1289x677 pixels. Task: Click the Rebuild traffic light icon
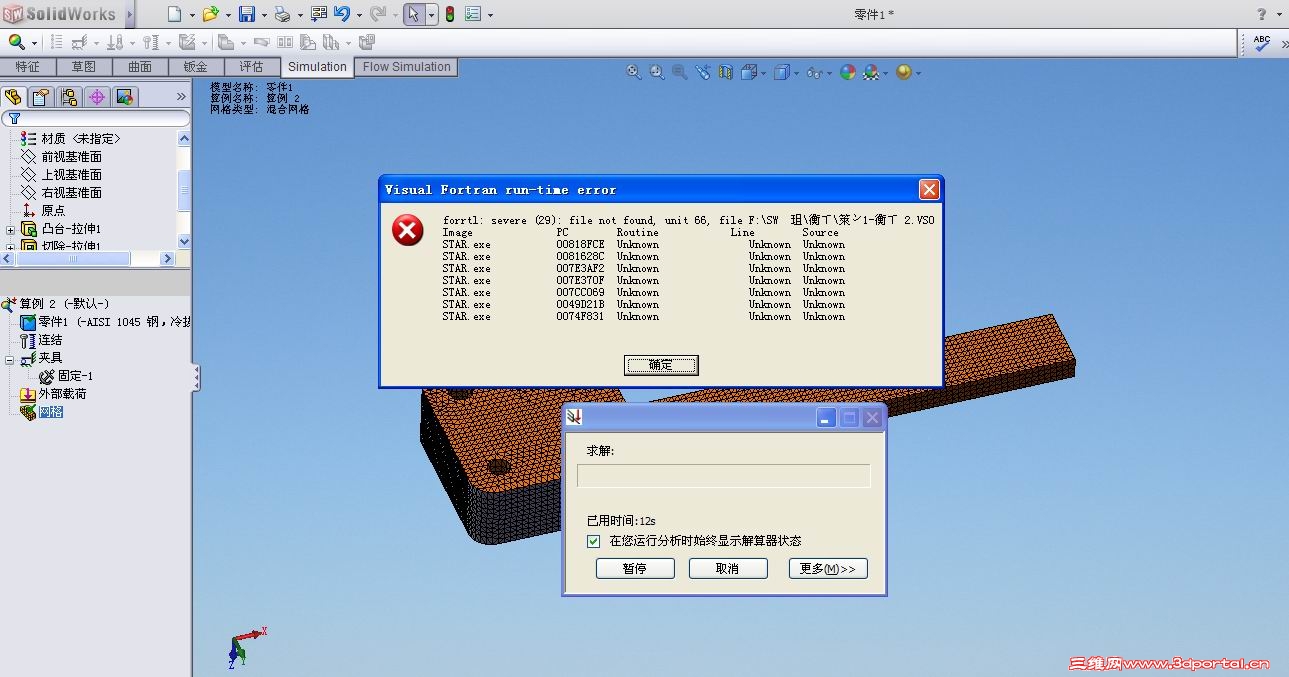[x=450, y=14]
